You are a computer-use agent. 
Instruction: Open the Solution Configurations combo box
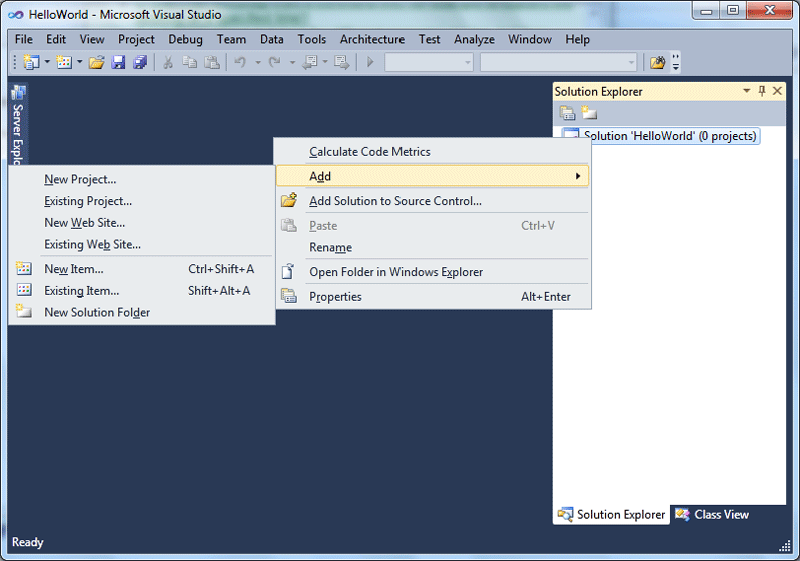(429, 63)
